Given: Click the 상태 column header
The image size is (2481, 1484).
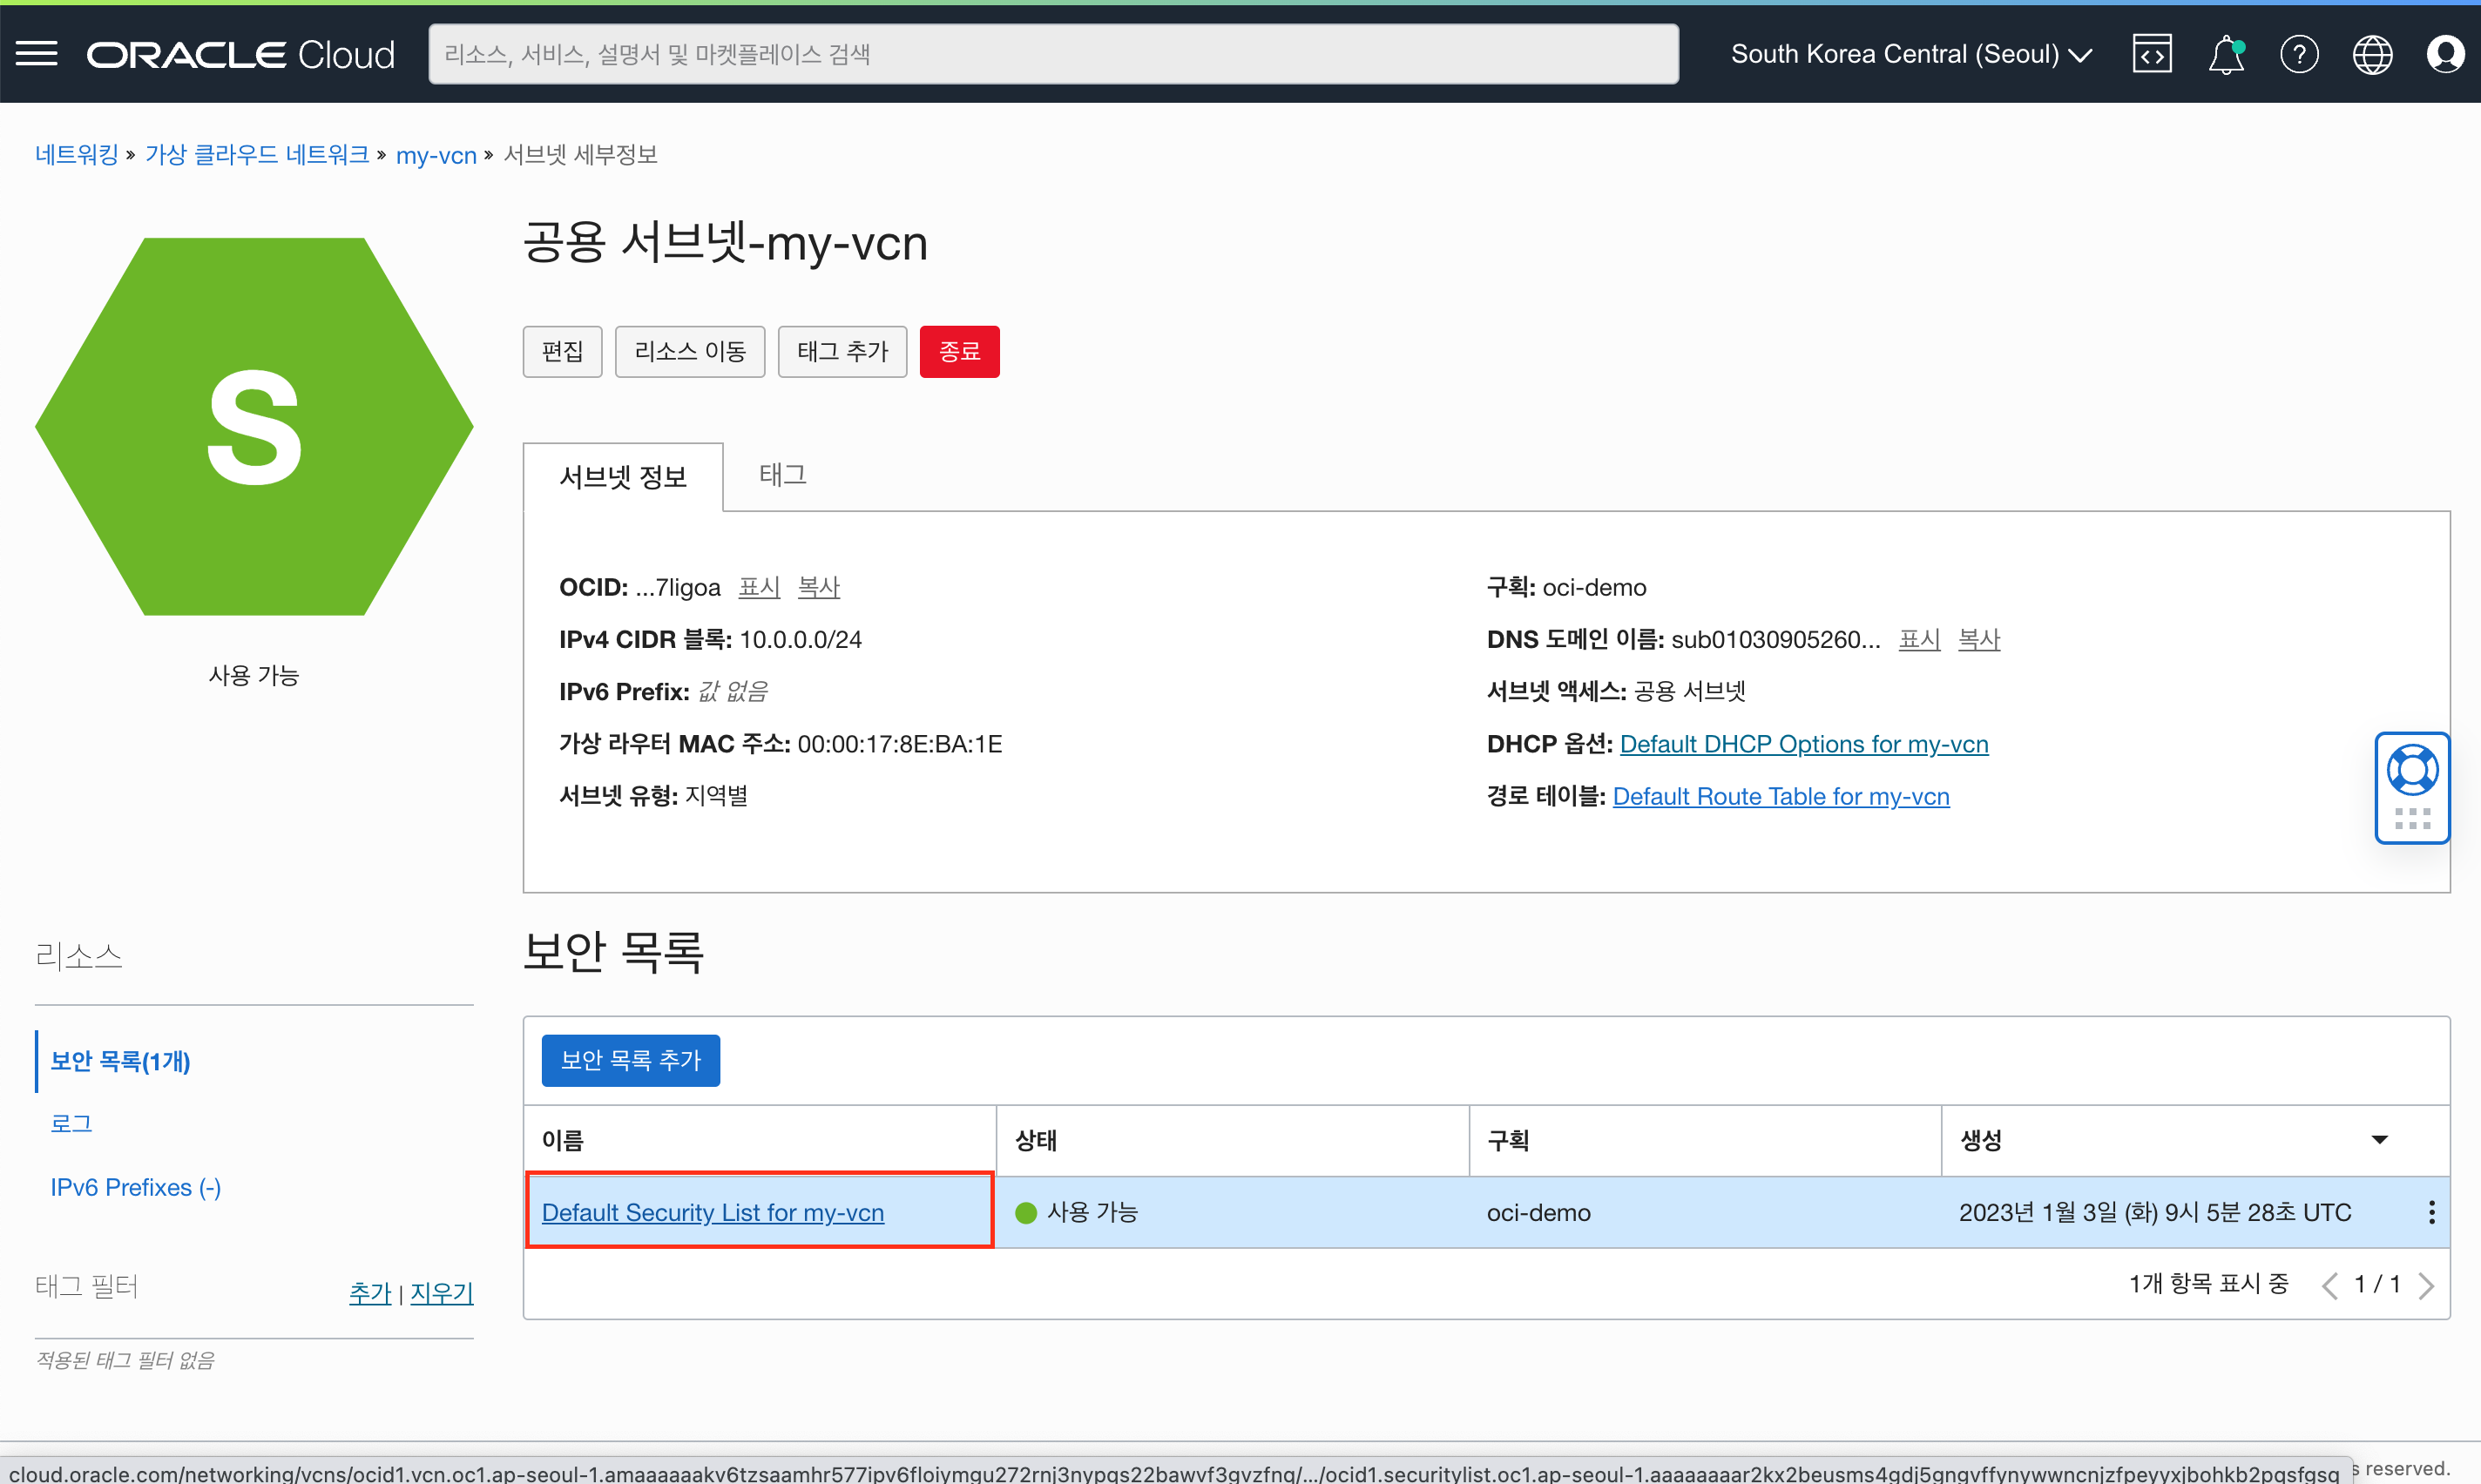Looking at the screenshot, I should click(1232, 1140).
